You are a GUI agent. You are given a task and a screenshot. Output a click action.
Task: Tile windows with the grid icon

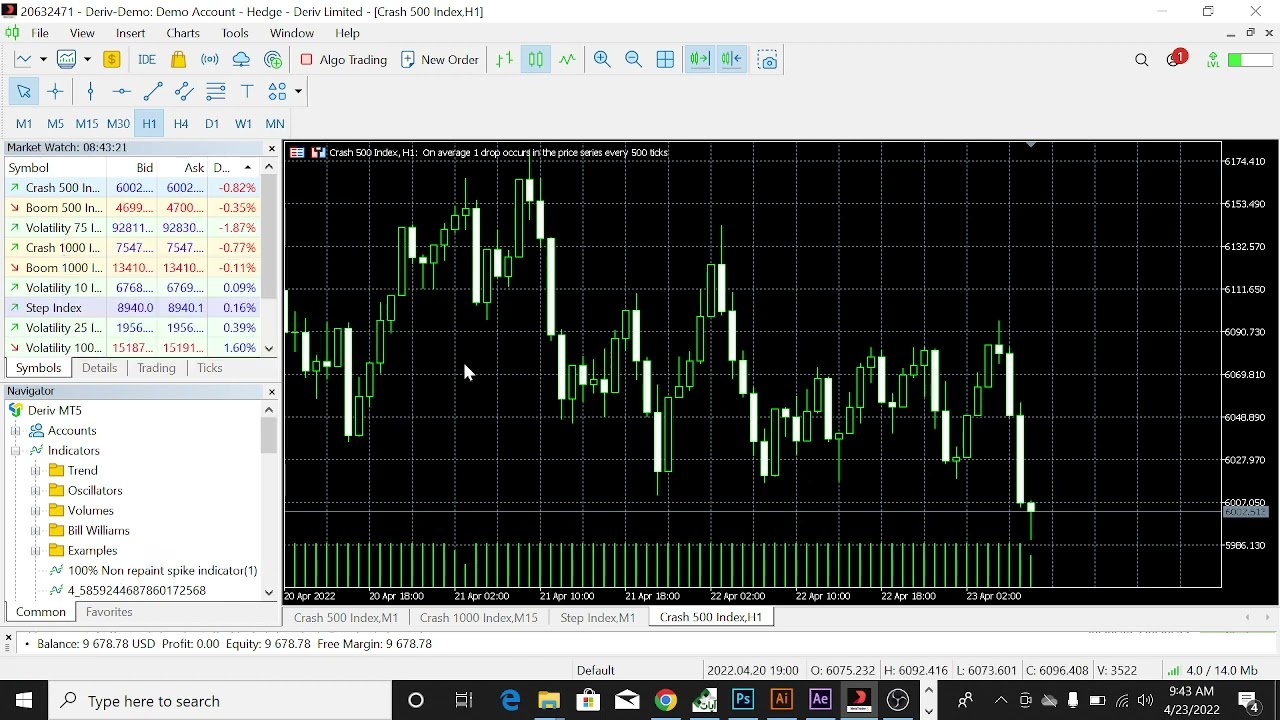(666, 60)
